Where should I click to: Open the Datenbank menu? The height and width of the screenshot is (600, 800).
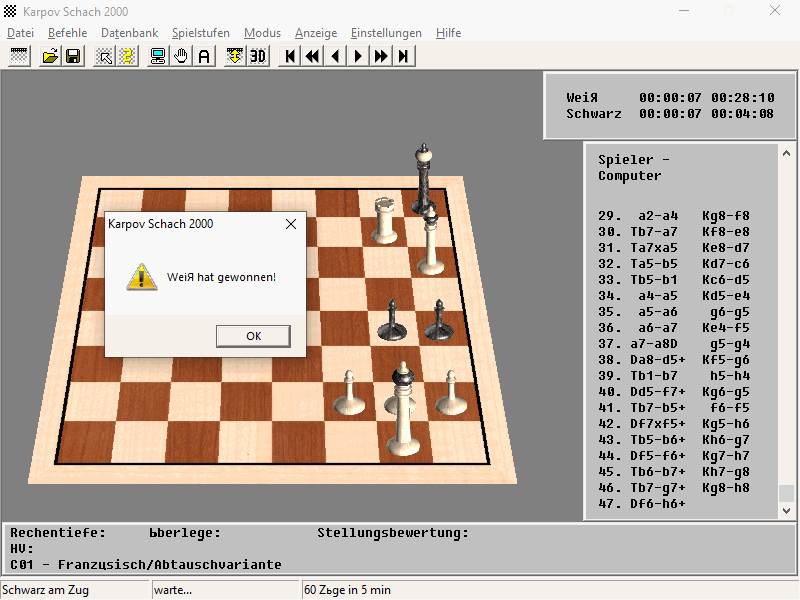pos(130,33)
